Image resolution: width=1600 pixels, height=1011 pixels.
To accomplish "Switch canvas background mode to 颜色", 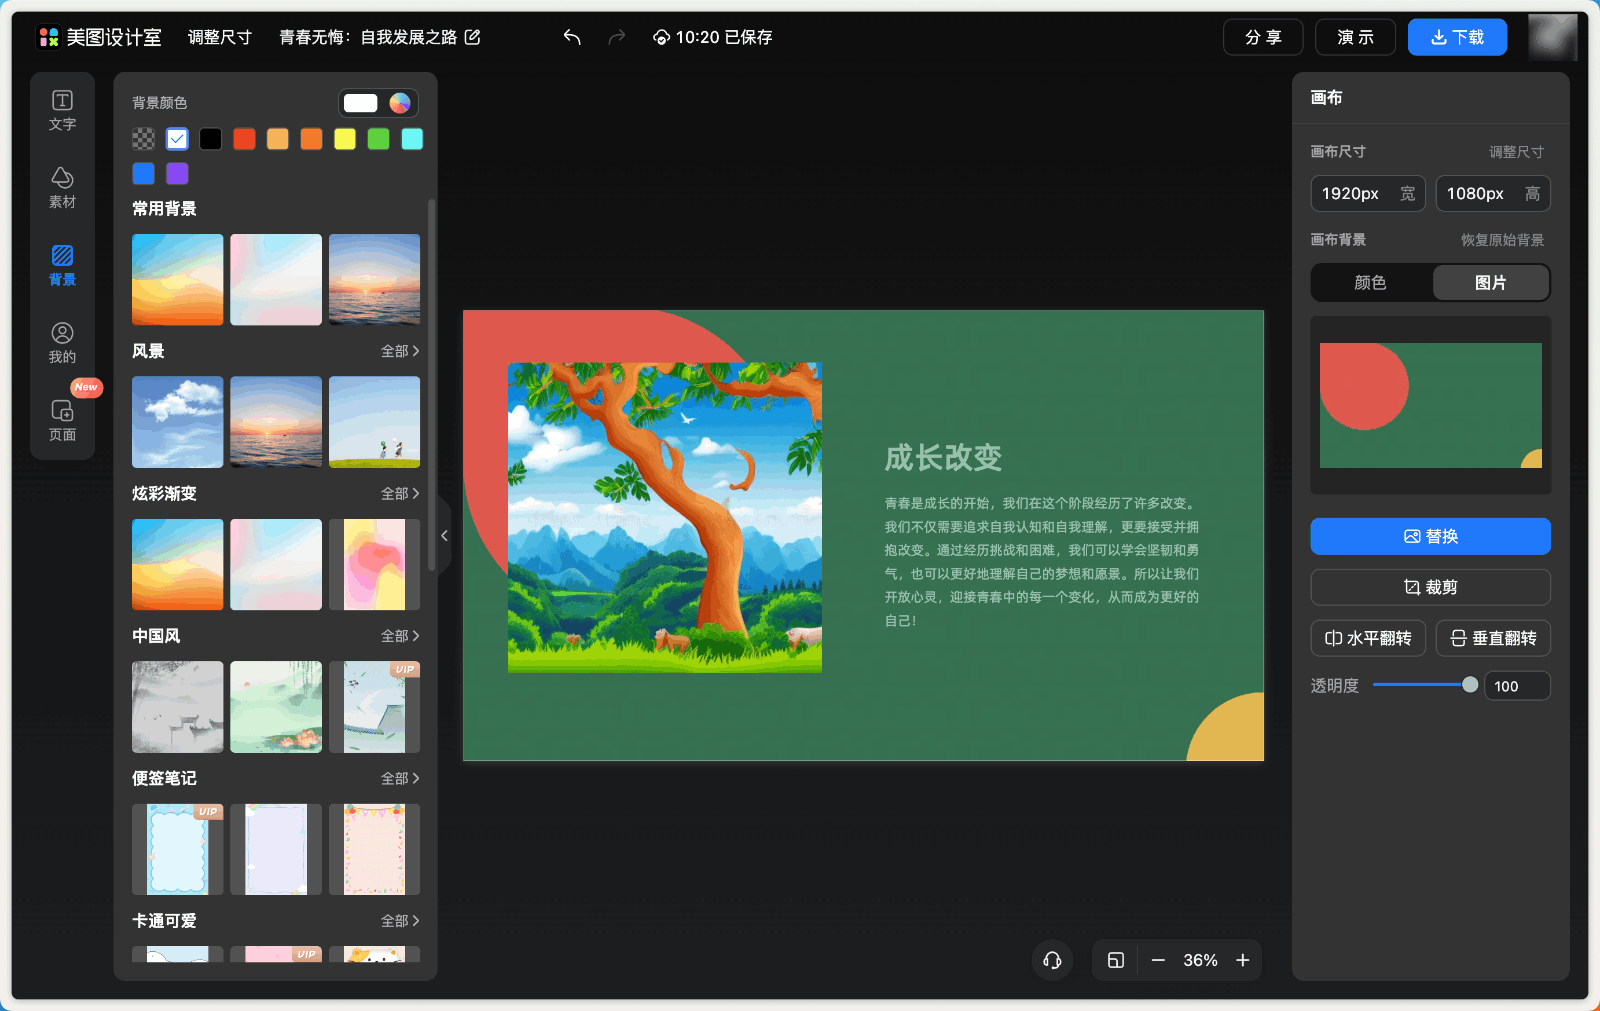I will [x=1370, y=283].
